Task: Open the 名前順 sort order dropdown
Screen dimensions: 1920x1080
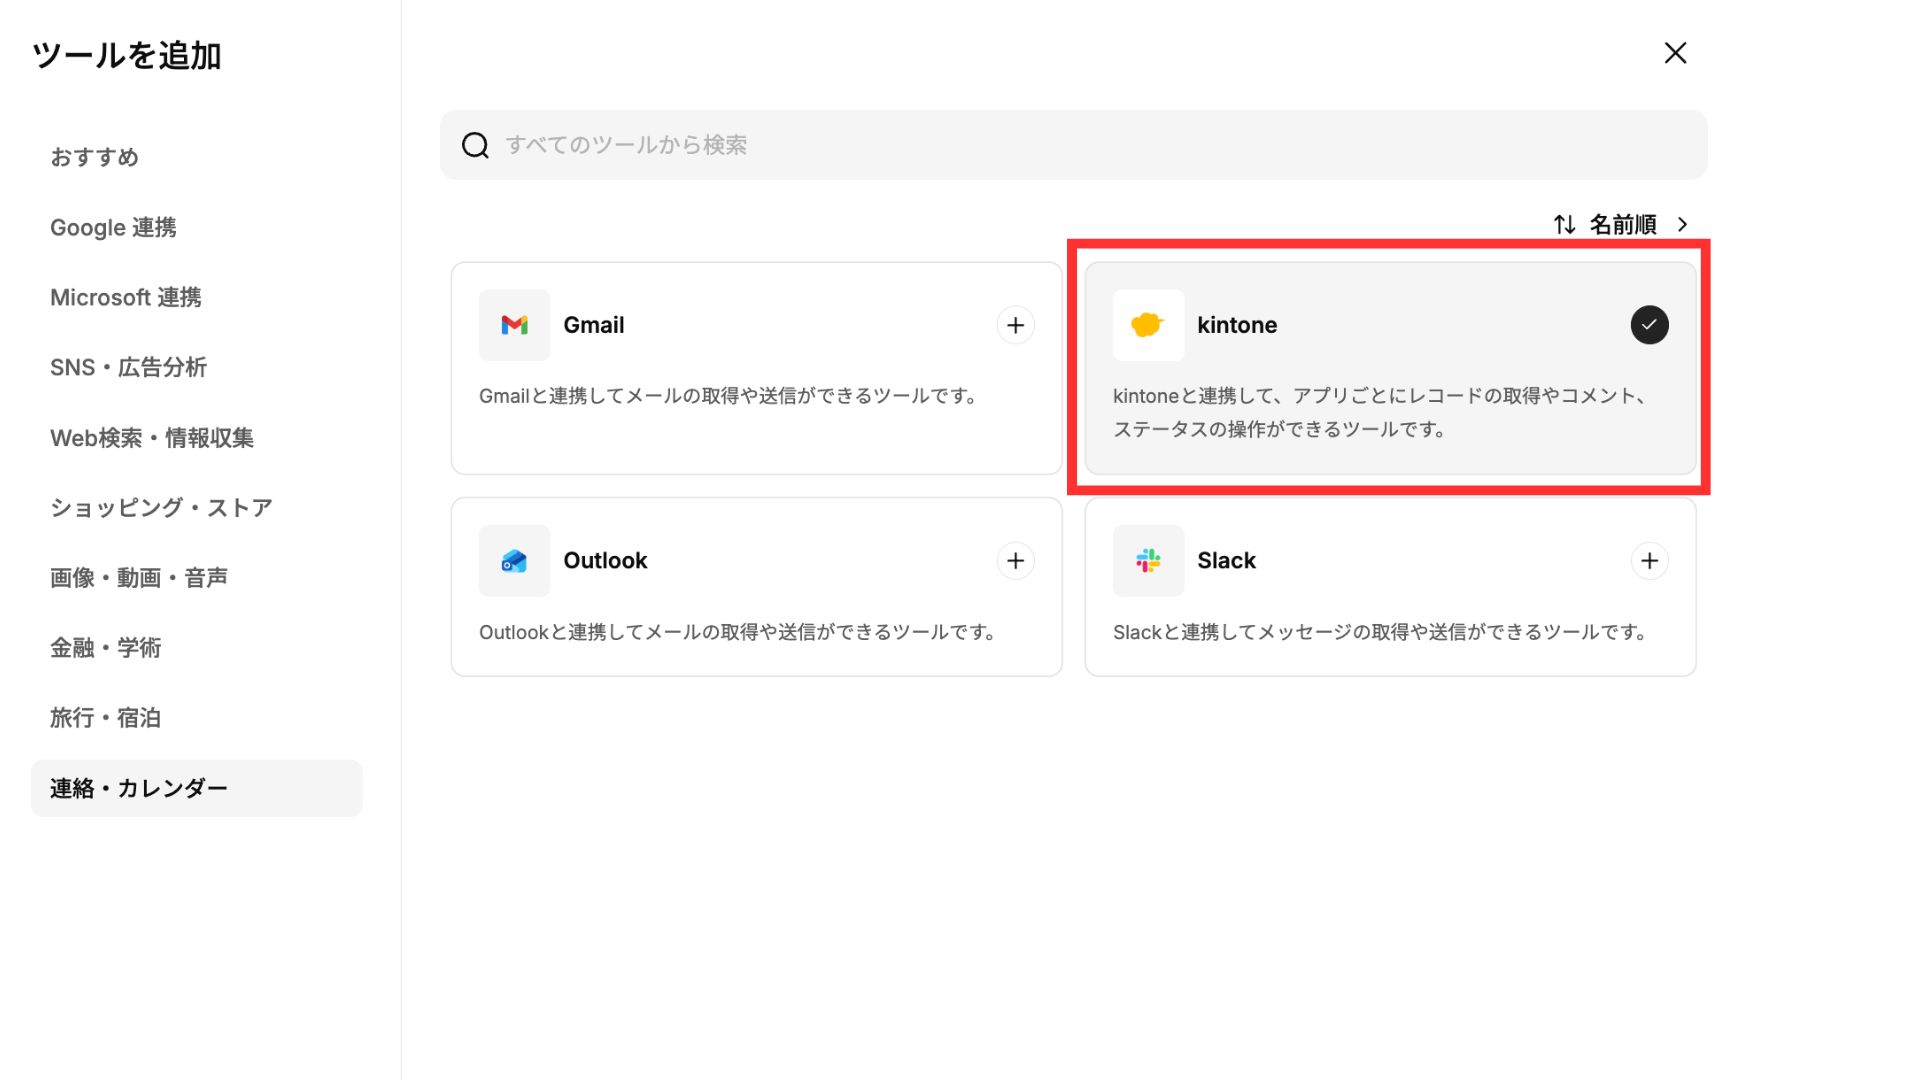Action: 1623,225
